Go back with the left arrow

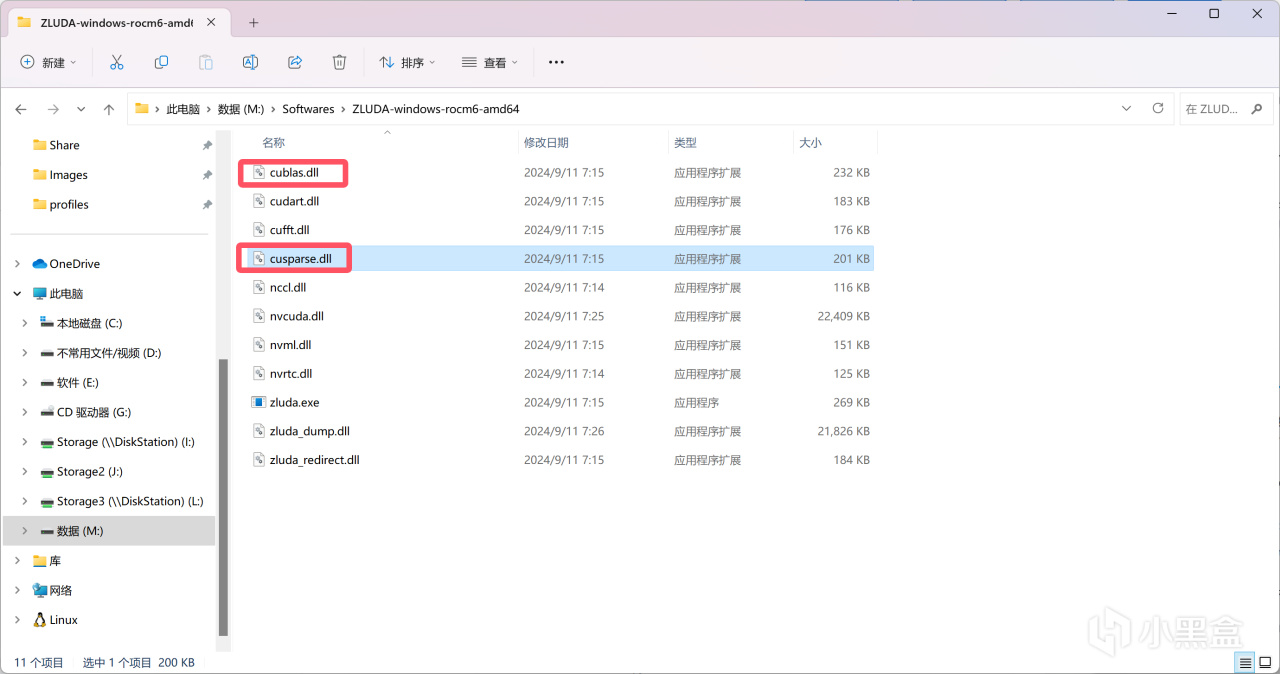[21, 109]
